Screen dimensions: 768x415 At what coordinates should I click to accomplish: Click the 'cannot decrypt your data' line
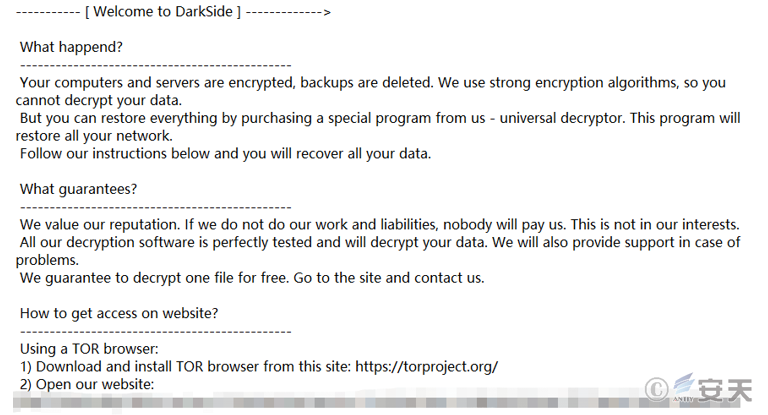(x=98, y=100)
